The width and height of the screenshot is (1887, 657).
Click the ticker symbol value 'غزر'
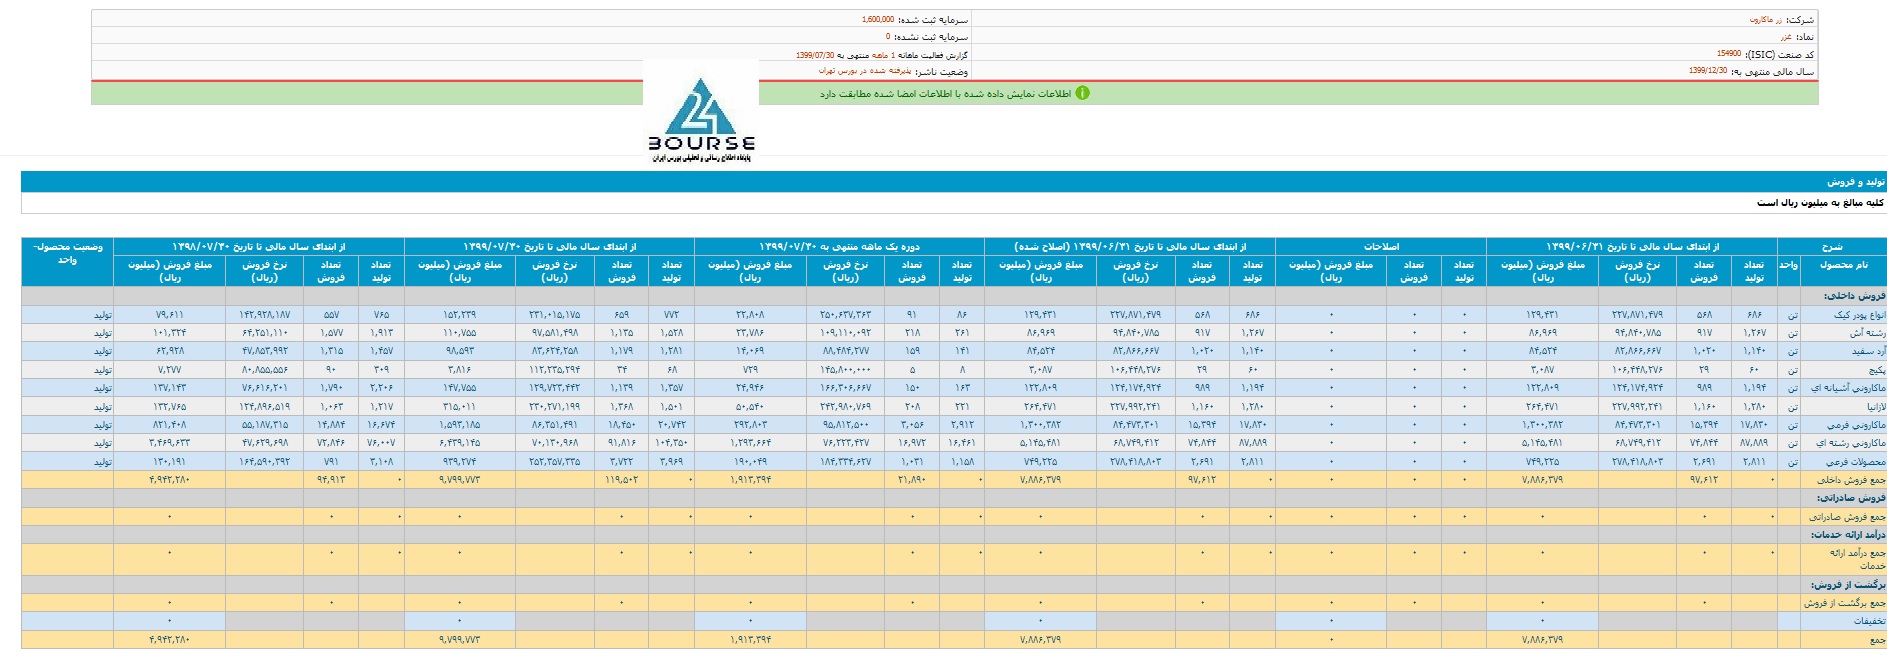point(1785,37)
